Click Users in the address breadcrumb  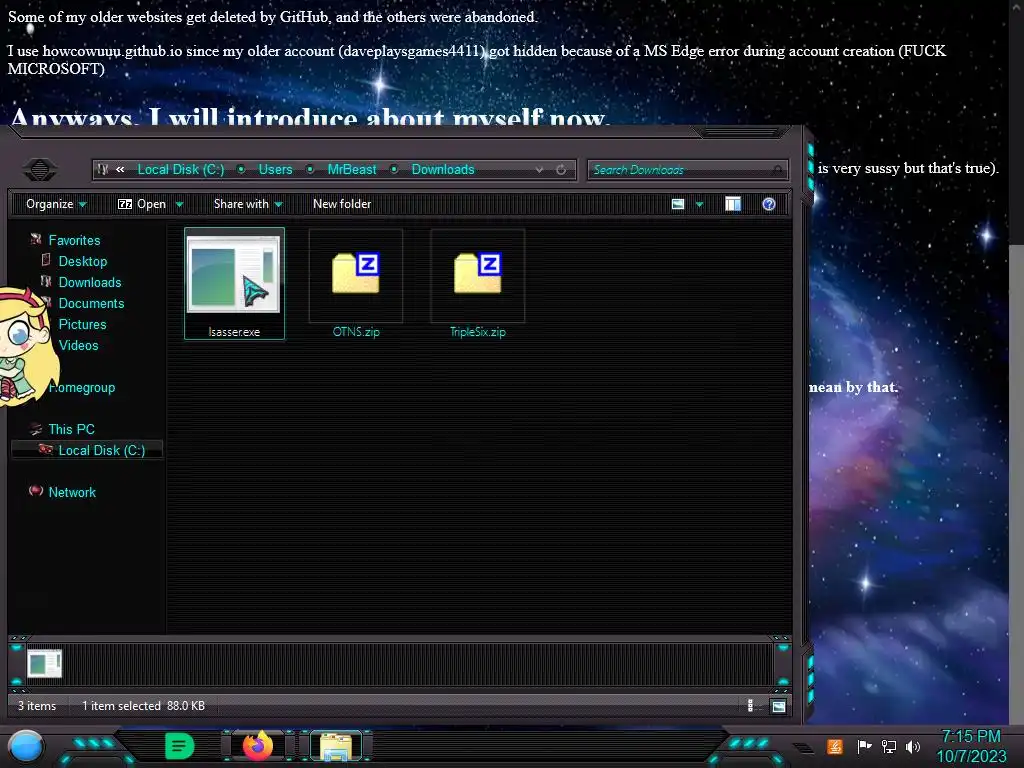(275, 170)
